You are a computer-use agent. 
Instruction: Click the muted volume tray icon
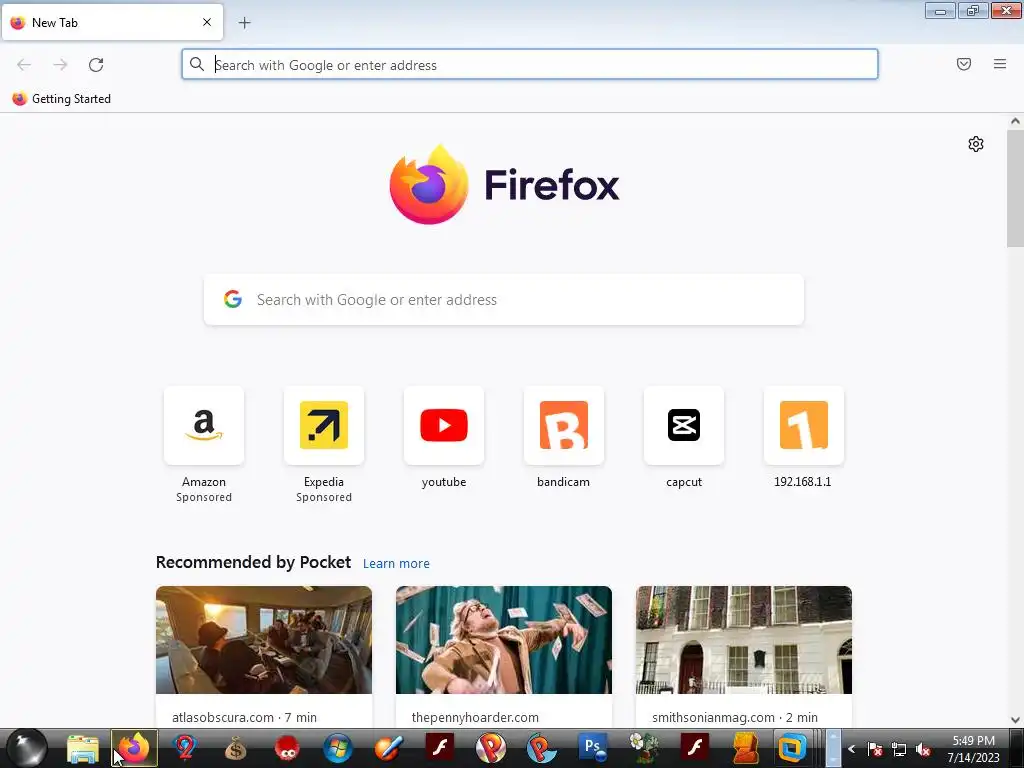click(x=923, y=750)
